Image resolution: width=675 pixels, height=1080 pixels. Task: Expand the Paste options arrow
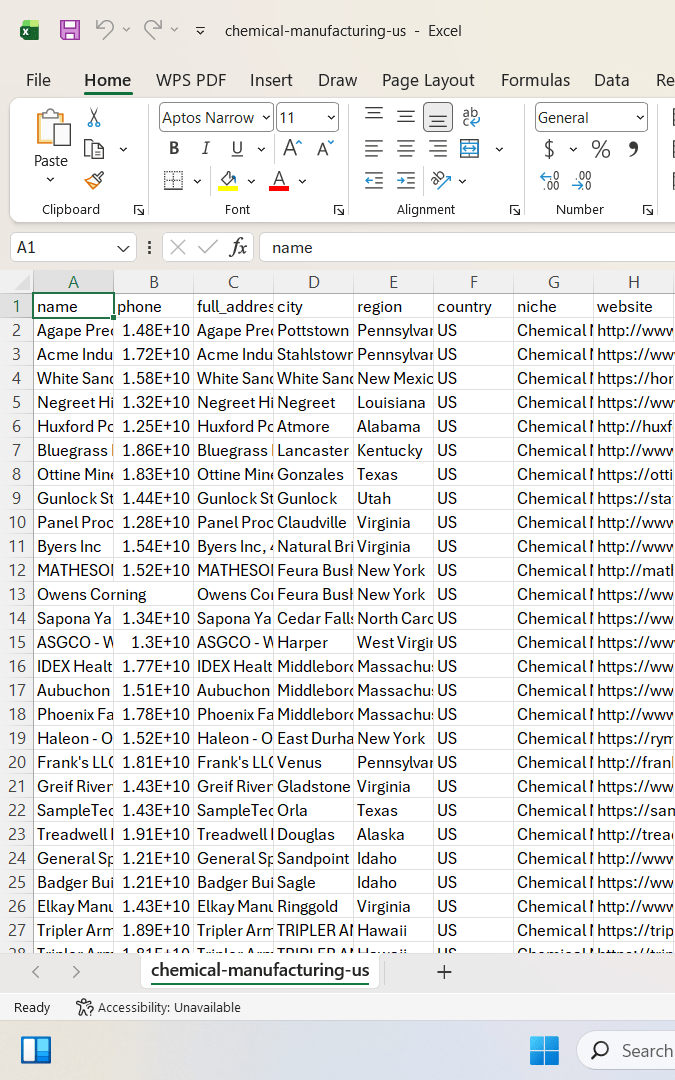50,180
